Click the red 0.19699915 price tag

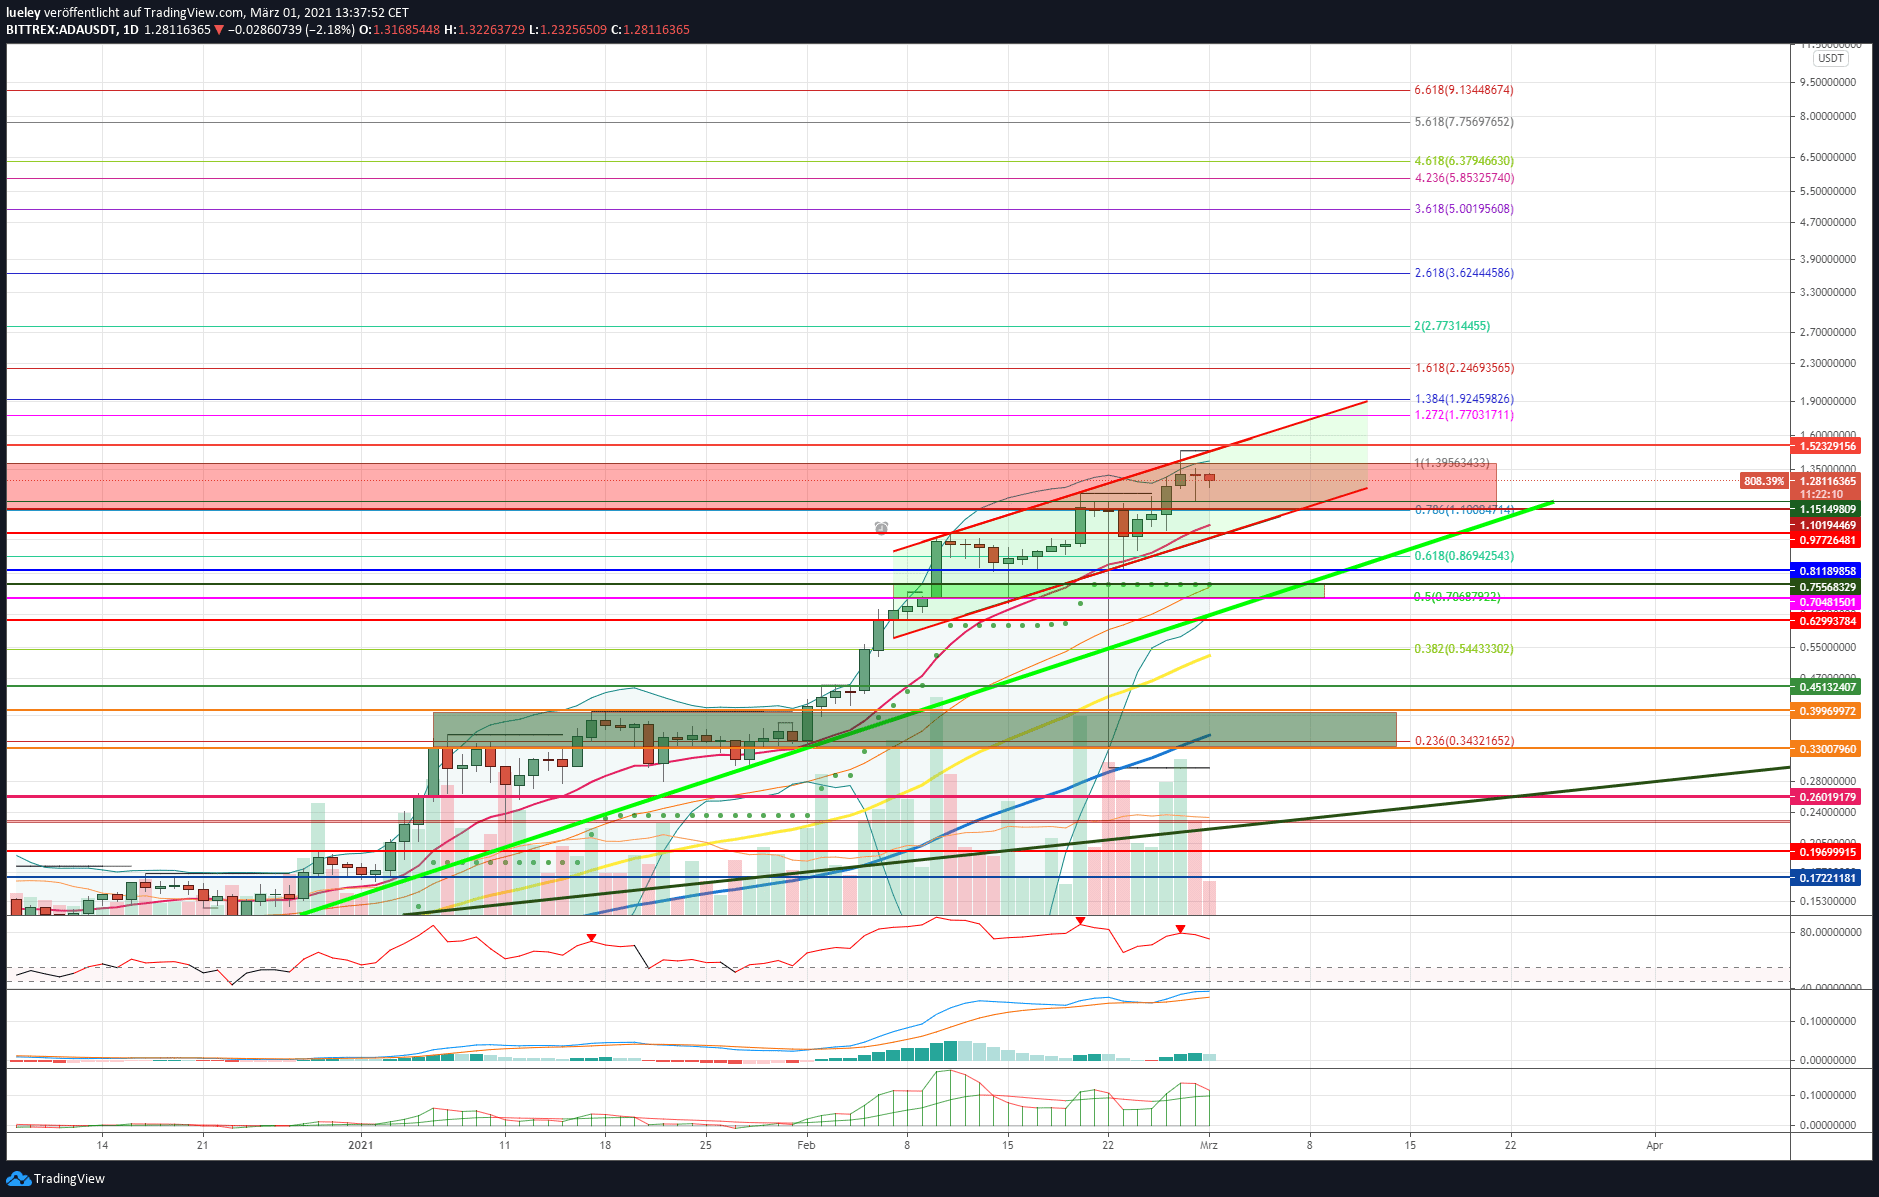pos(1828,852)
